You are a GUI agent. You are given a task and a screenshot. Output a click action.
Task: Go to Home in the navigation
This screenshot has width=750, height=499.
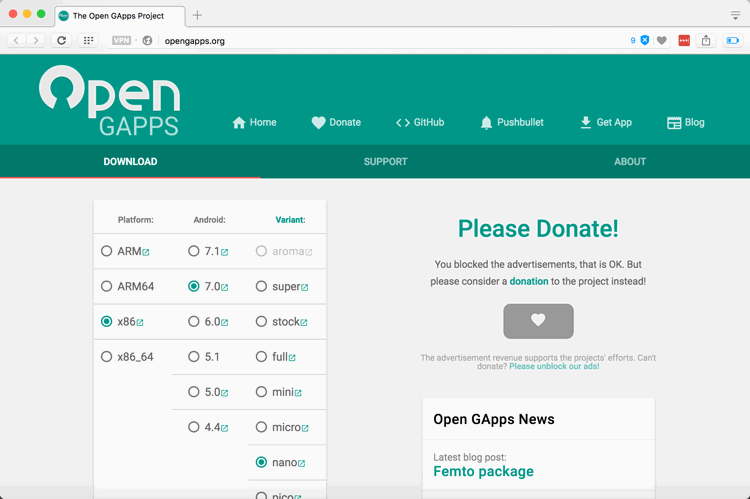[254, 122]
